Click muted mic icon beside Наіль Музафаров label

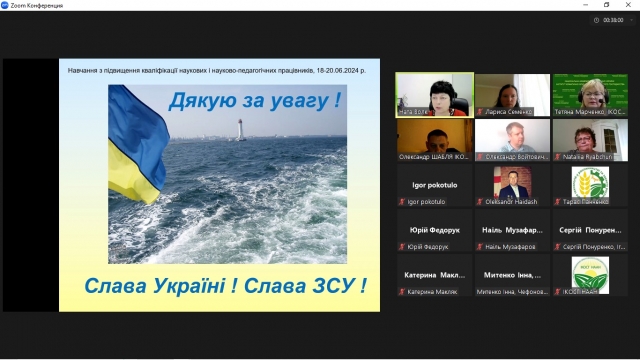coord(480,247)
